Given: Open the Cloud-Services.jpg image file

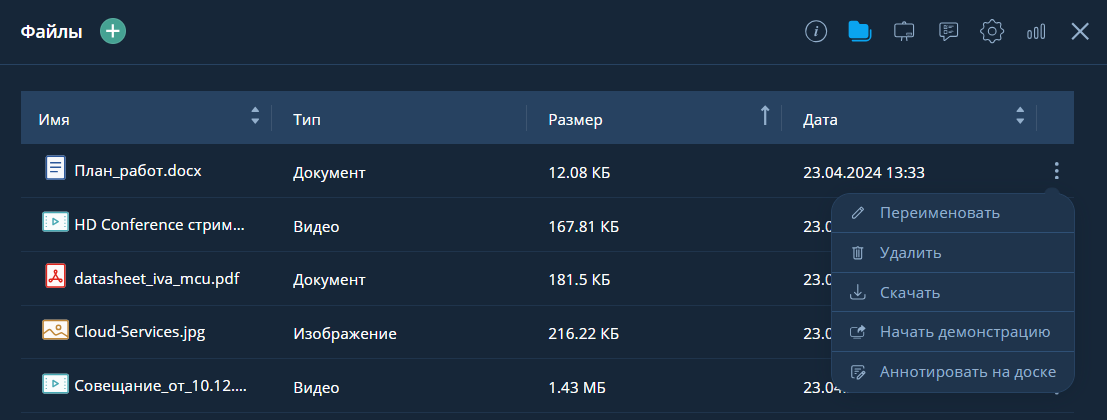Looking at the screenshot, I should (x=139, y=332).
